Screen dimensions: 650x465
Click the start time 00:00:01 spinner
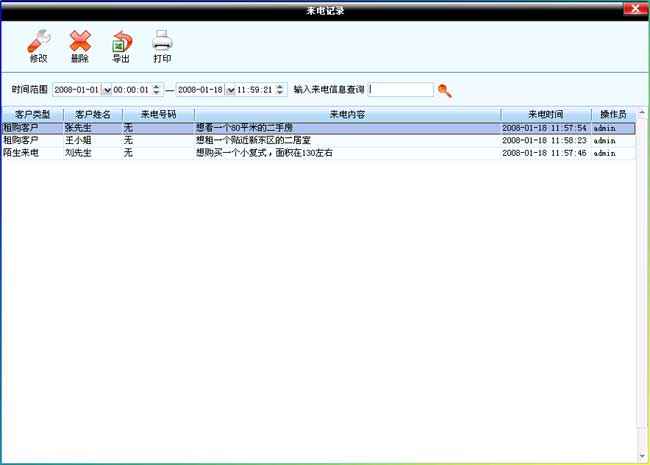pyautogui.click(x=156, y=90)
